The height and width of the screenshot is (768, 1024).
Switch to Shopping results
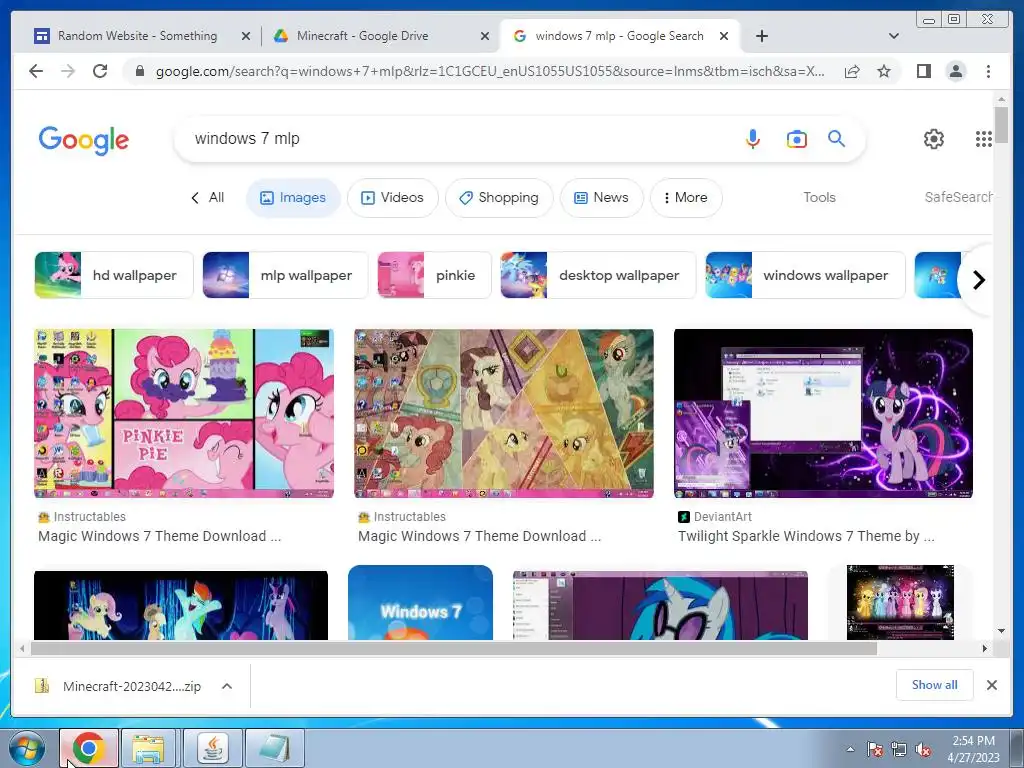pyautogui.click(x=499, y=197)
